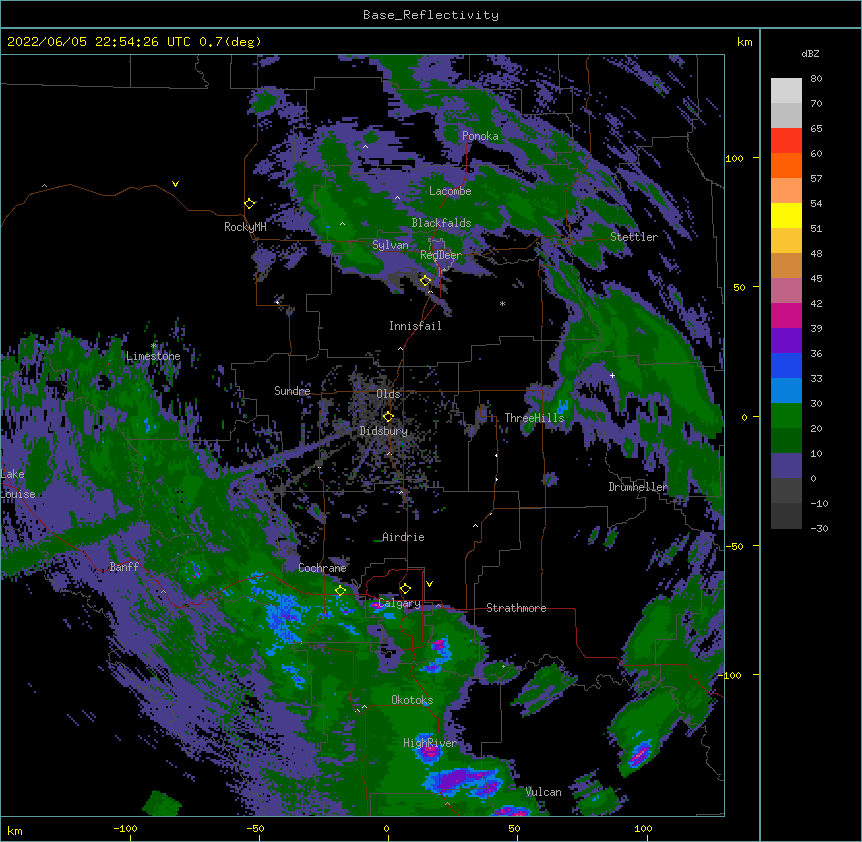This screenshot has height=842, width=862.
Task: Click the white asterisk marker east of Innisfail
Action: [502, 304]
